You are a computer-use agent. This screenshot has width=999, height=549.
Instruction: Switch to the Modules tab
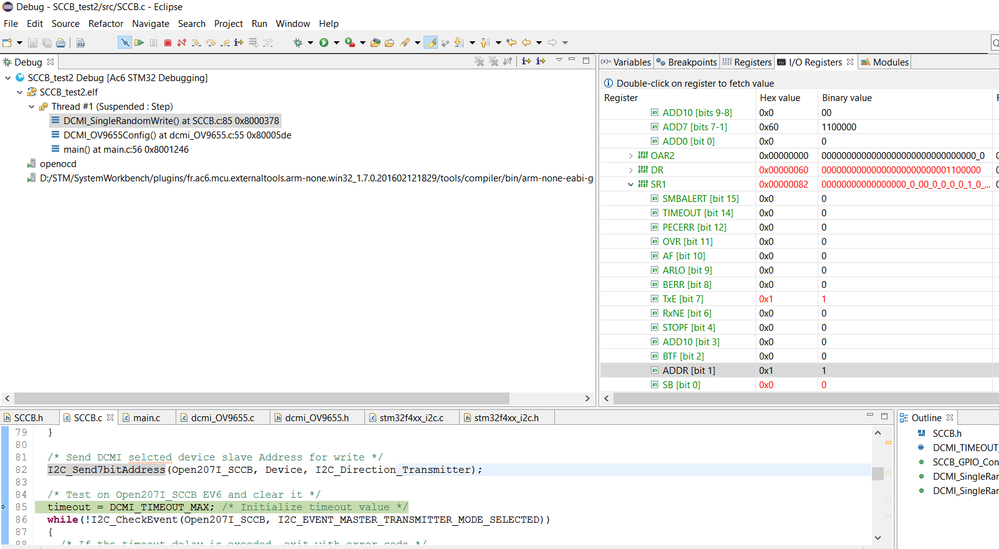coord(884,62)
